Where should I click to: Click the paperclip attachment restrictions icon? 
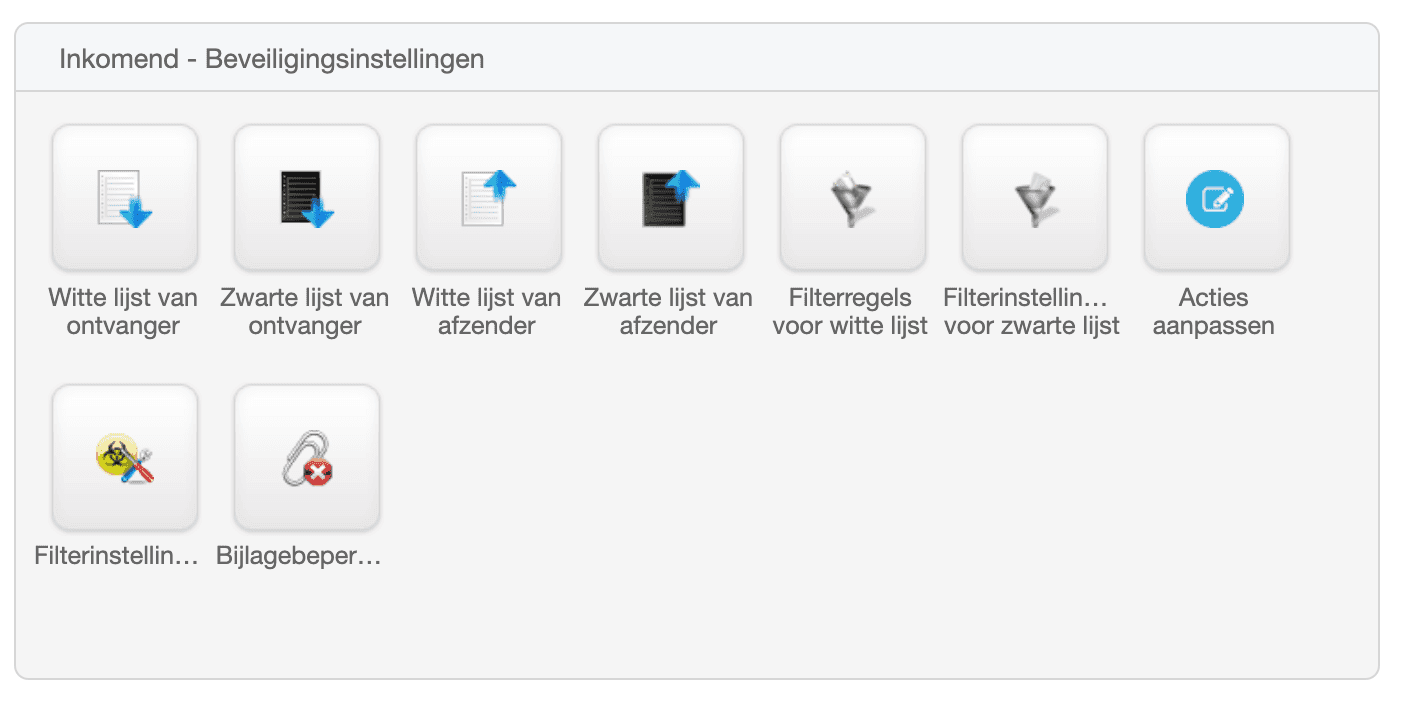(x=306, y=458)
